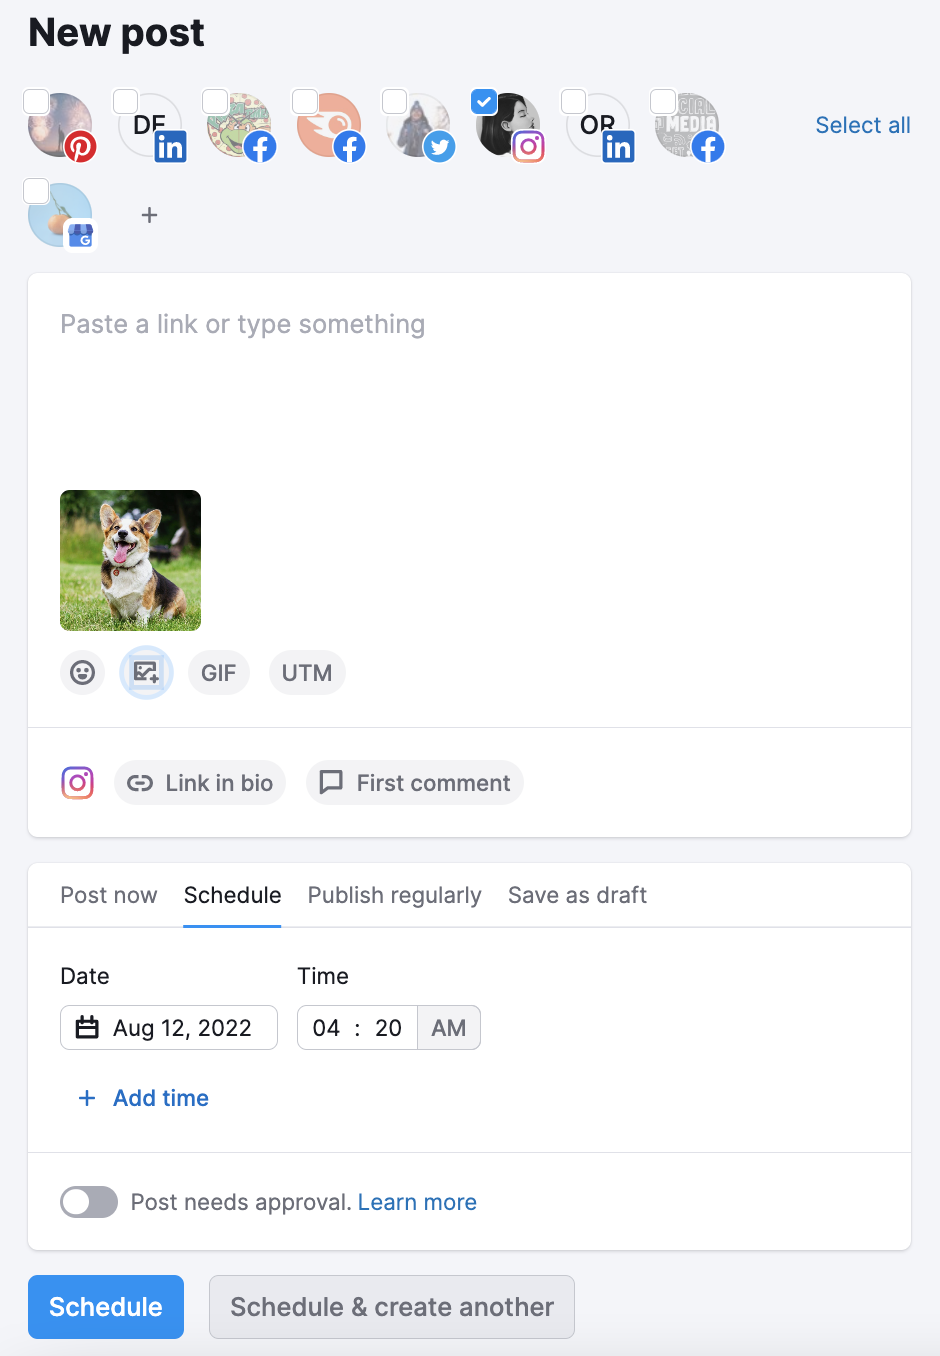Click the add image icon
This screenshot has height=1356, width=940.
click(146, 673)
